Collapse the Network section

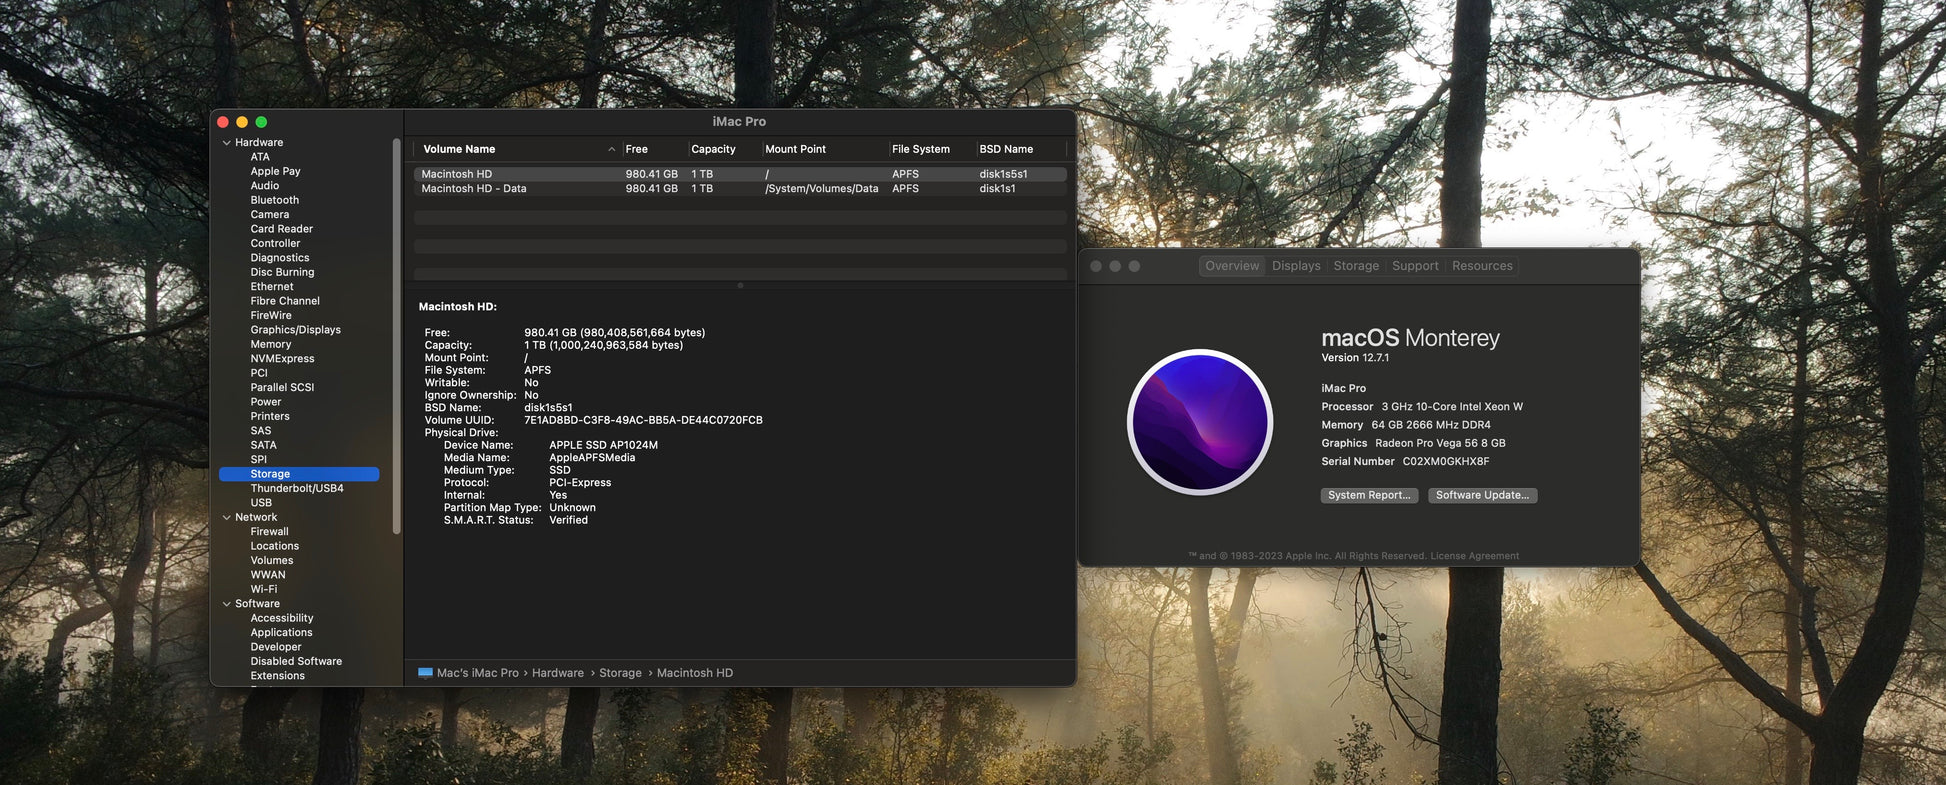pyautogui.click(x=227, y=518)
